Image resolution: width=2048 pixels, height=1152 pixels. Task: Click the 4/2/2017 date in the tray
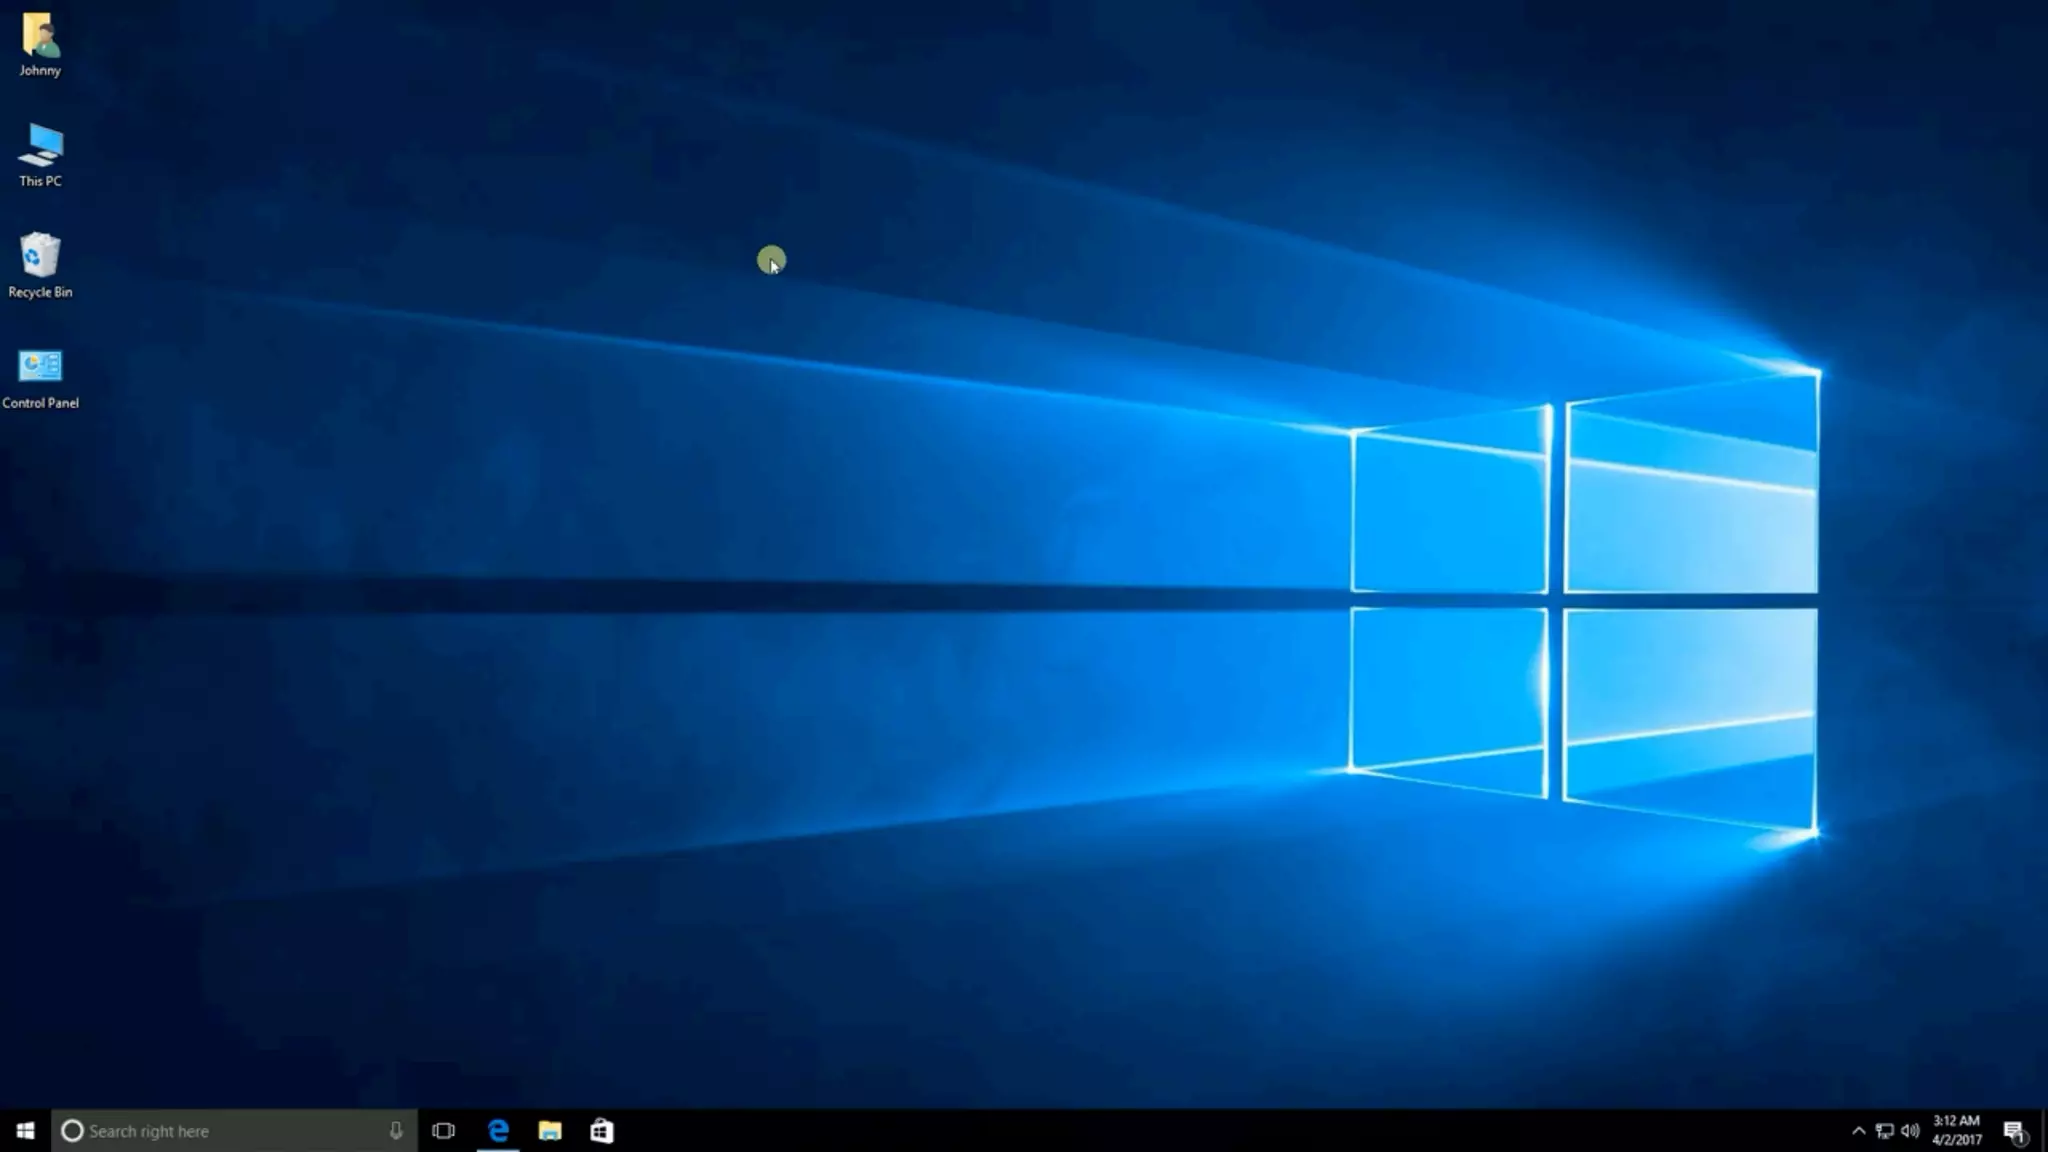(x=1956, y=1140)
